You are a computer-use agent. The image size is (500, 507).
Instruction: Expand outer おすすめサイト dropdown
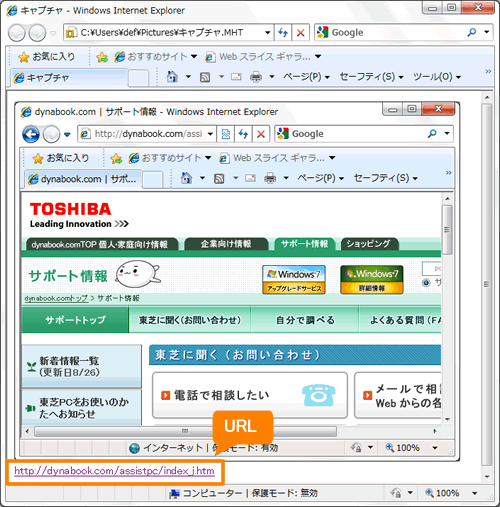[x=194, y=57]
